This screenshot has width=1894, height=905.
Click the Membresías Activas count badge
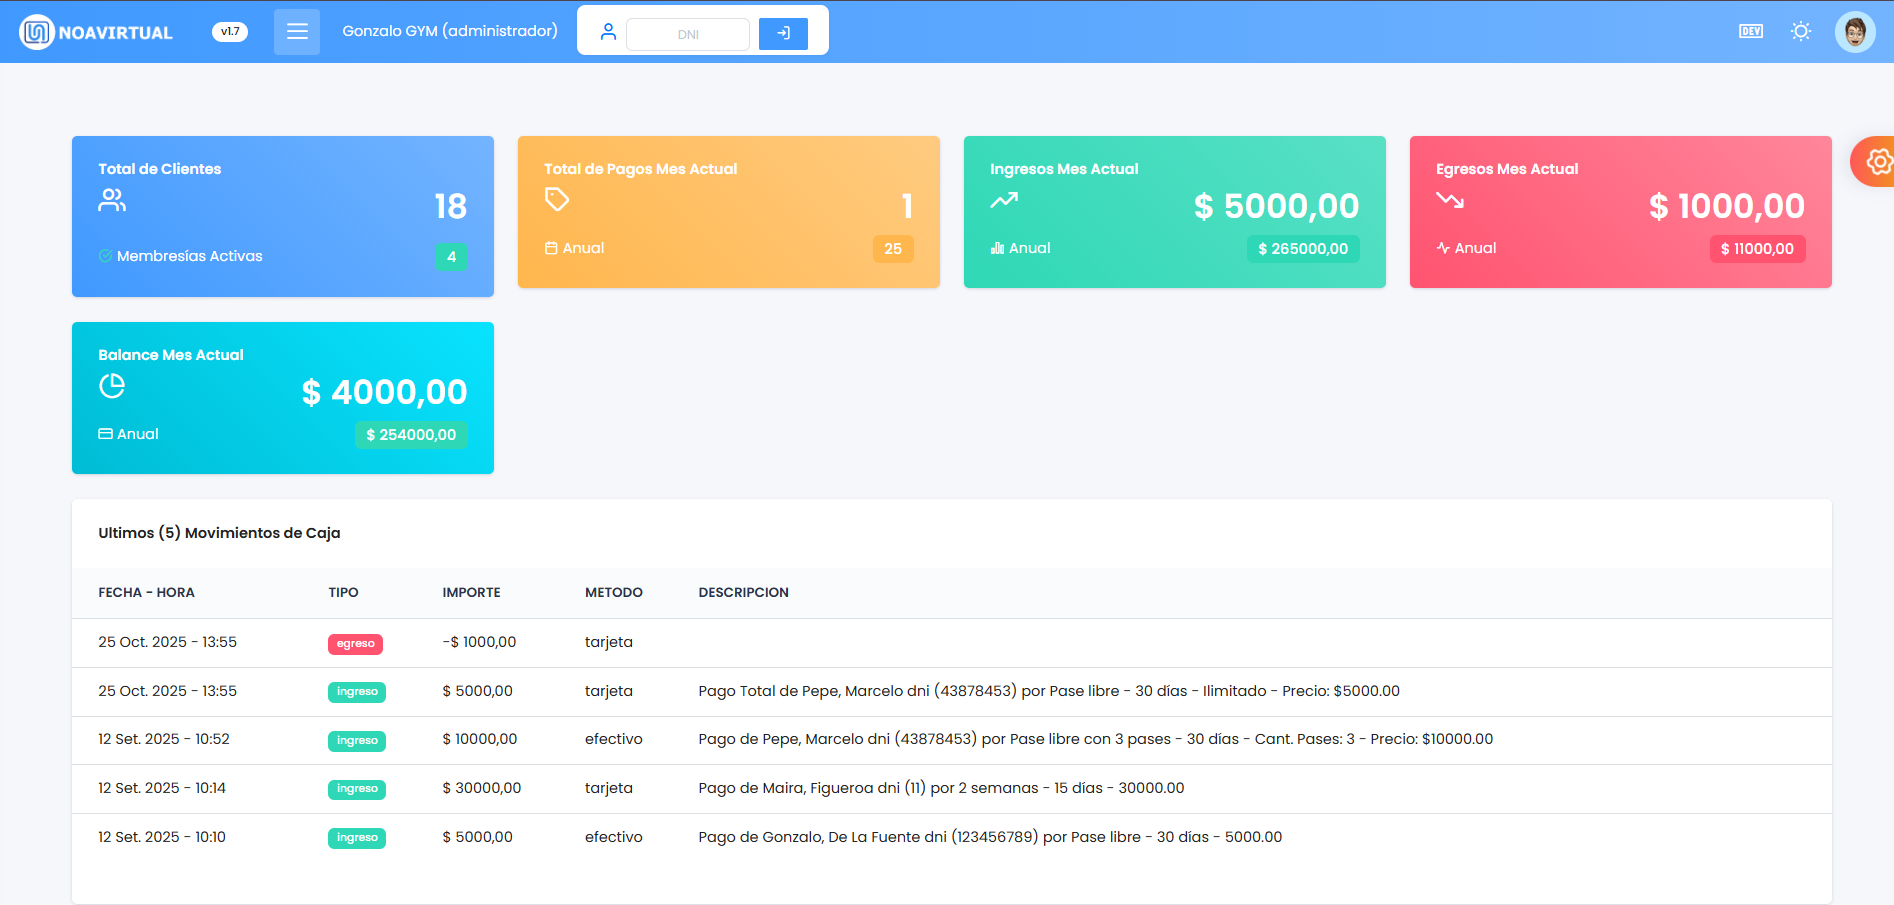(x=451, y=257)
